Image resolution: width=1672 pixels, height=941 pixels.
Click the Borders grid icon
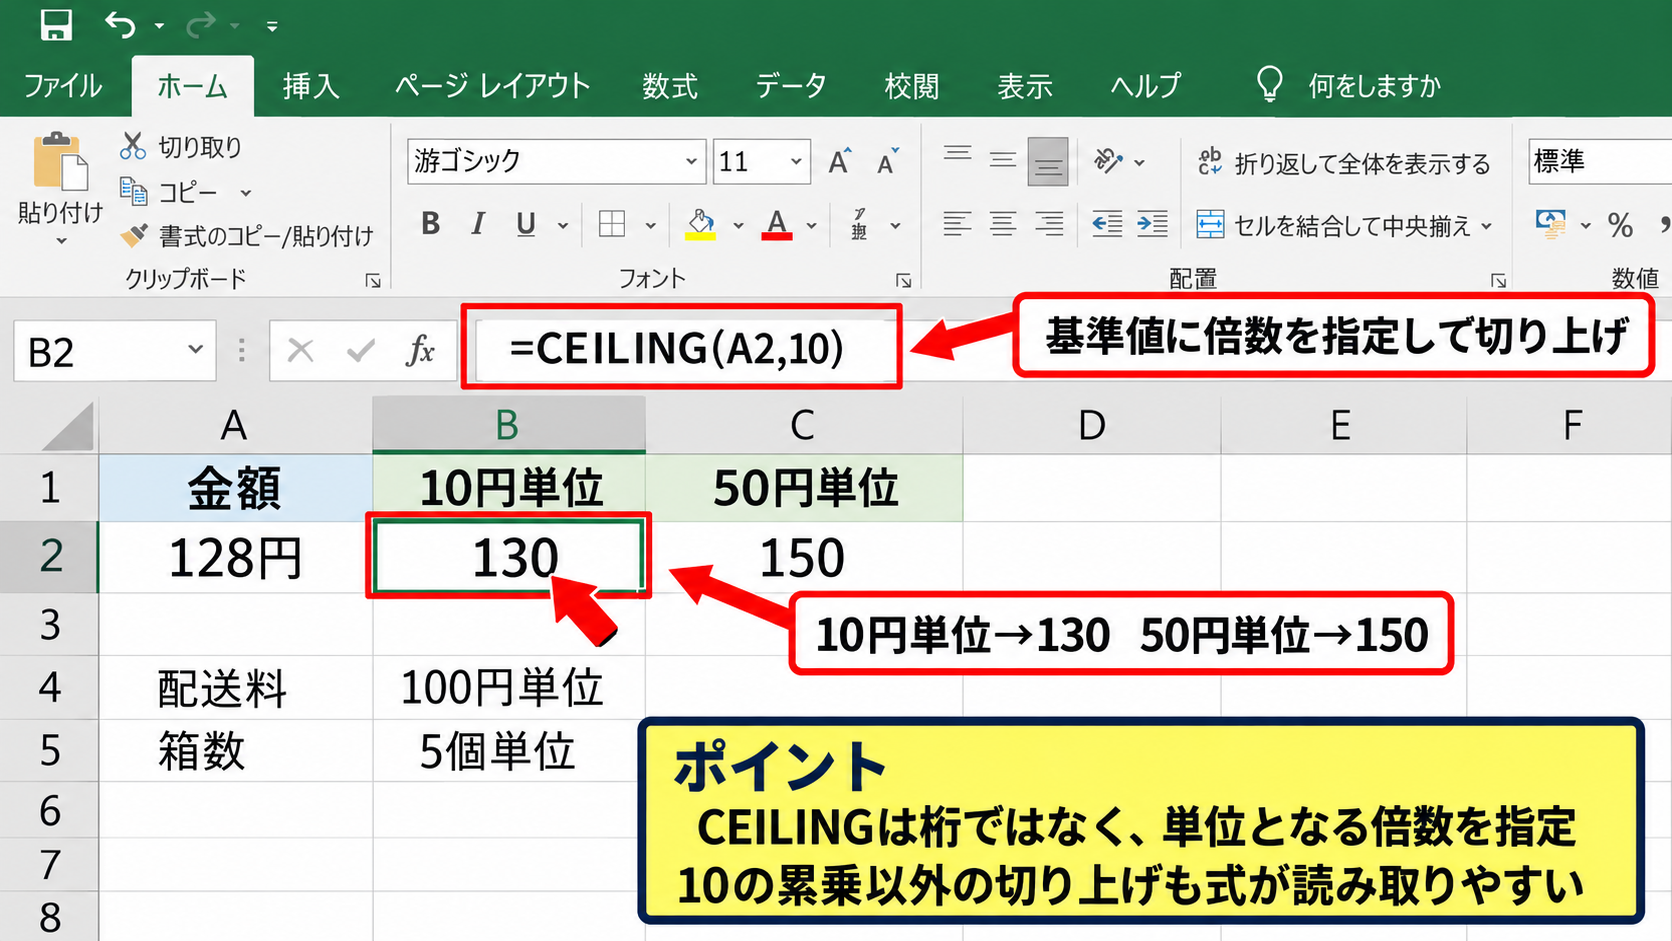click(612, 224)
